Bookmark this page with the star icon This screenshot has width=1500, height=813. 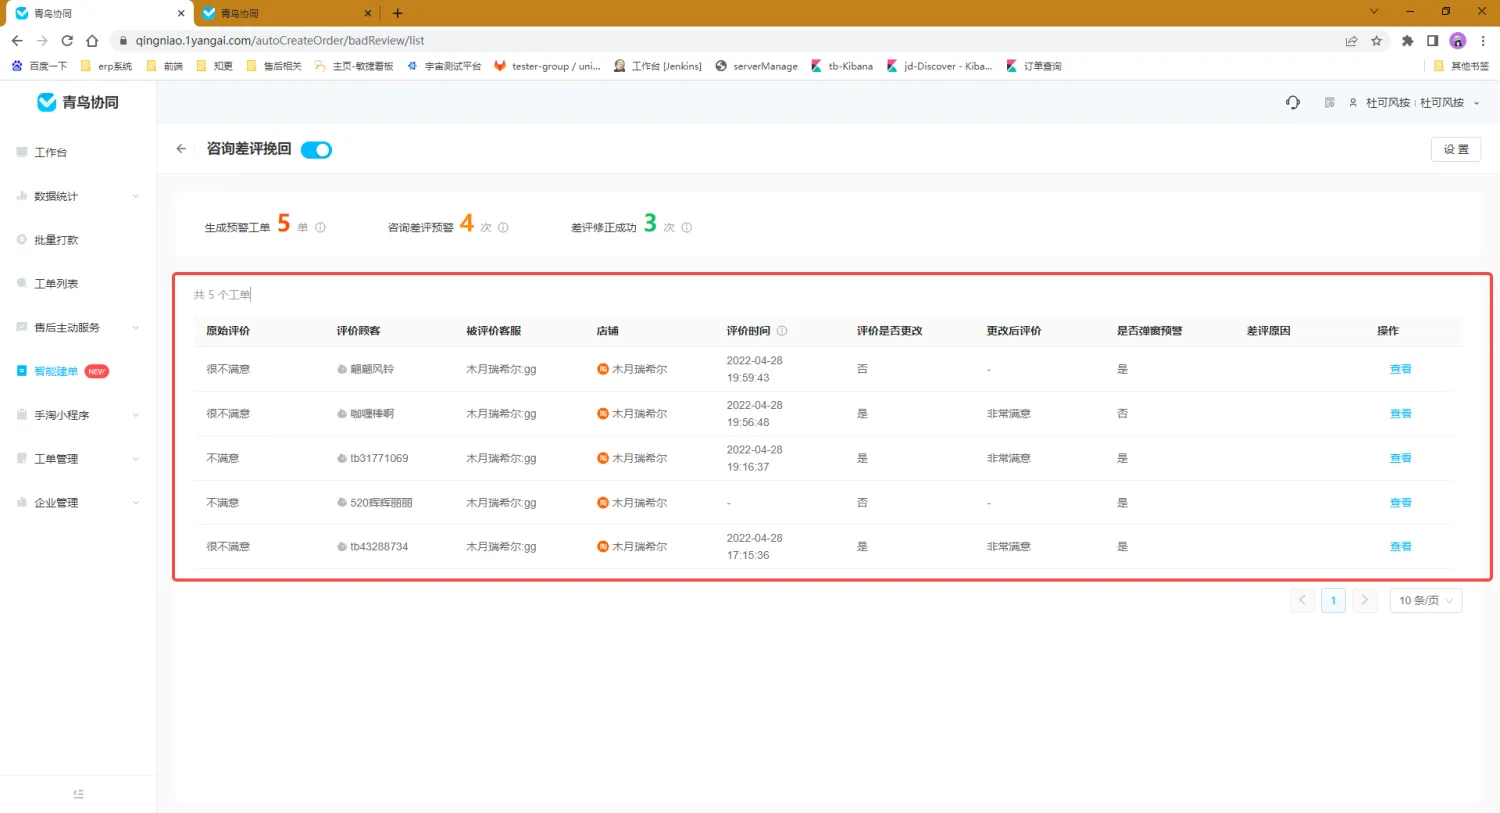[x=1376, y=41]
